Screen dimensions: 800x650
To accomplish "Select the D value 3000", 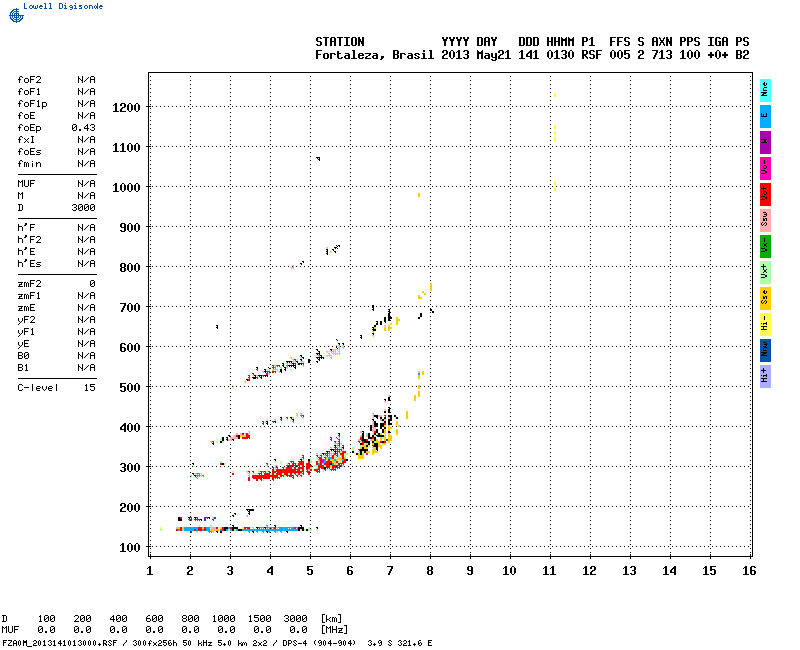I will click(83, 208).
